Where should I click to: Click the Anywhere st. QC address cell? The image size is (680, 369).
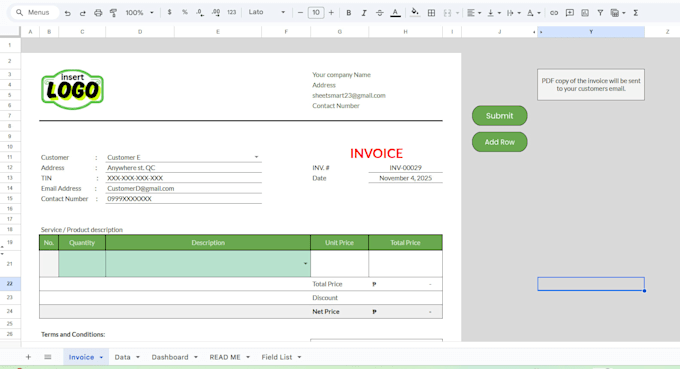click(x=183, y=167)
